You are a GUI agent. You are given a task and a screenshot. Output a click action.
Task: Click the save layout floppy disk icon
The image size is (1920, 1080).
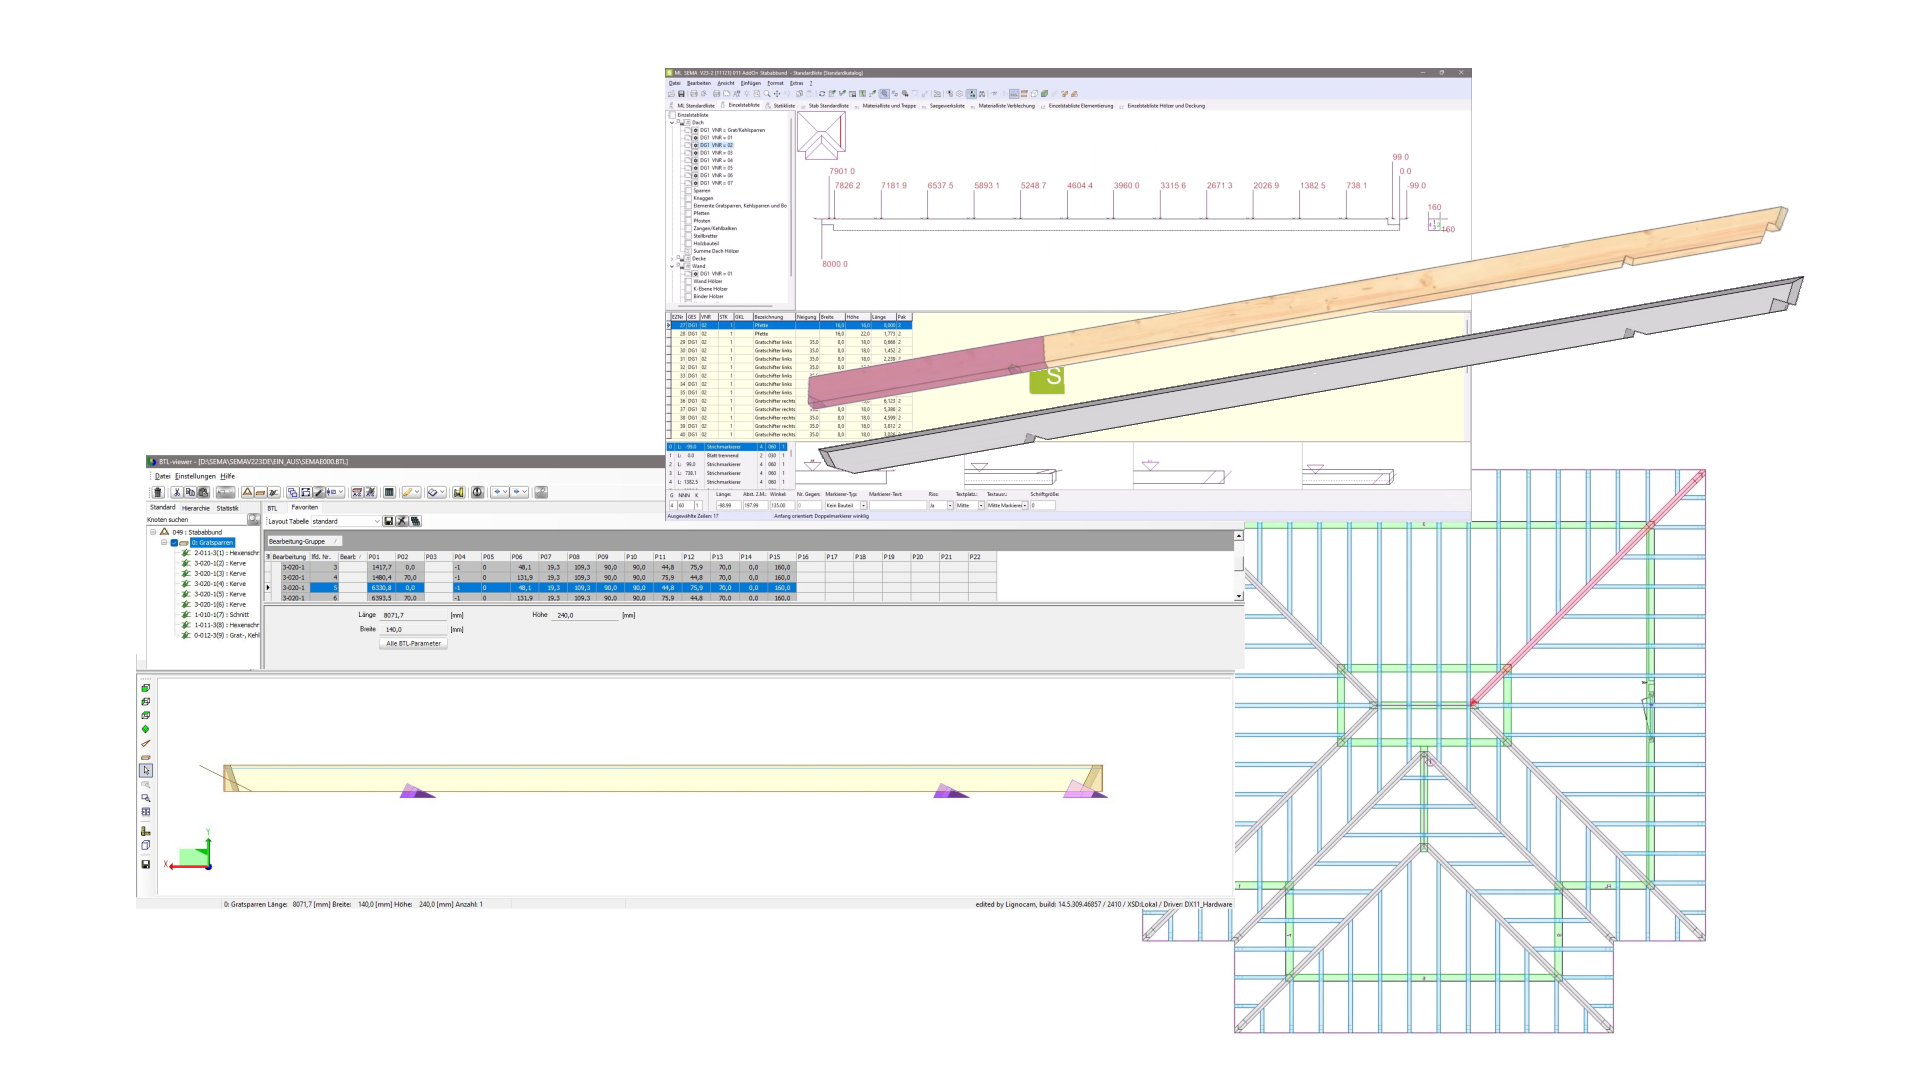pos(388,521)
